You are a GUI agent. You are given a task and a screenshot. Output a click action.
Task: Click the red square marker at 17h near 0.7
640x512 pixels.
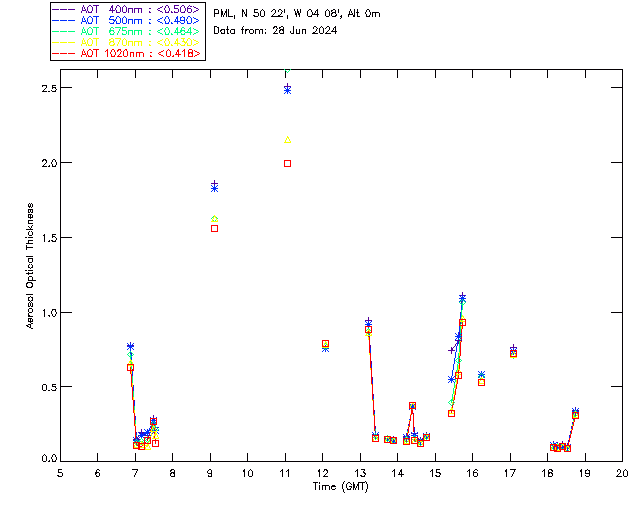[x=513, y=354]
